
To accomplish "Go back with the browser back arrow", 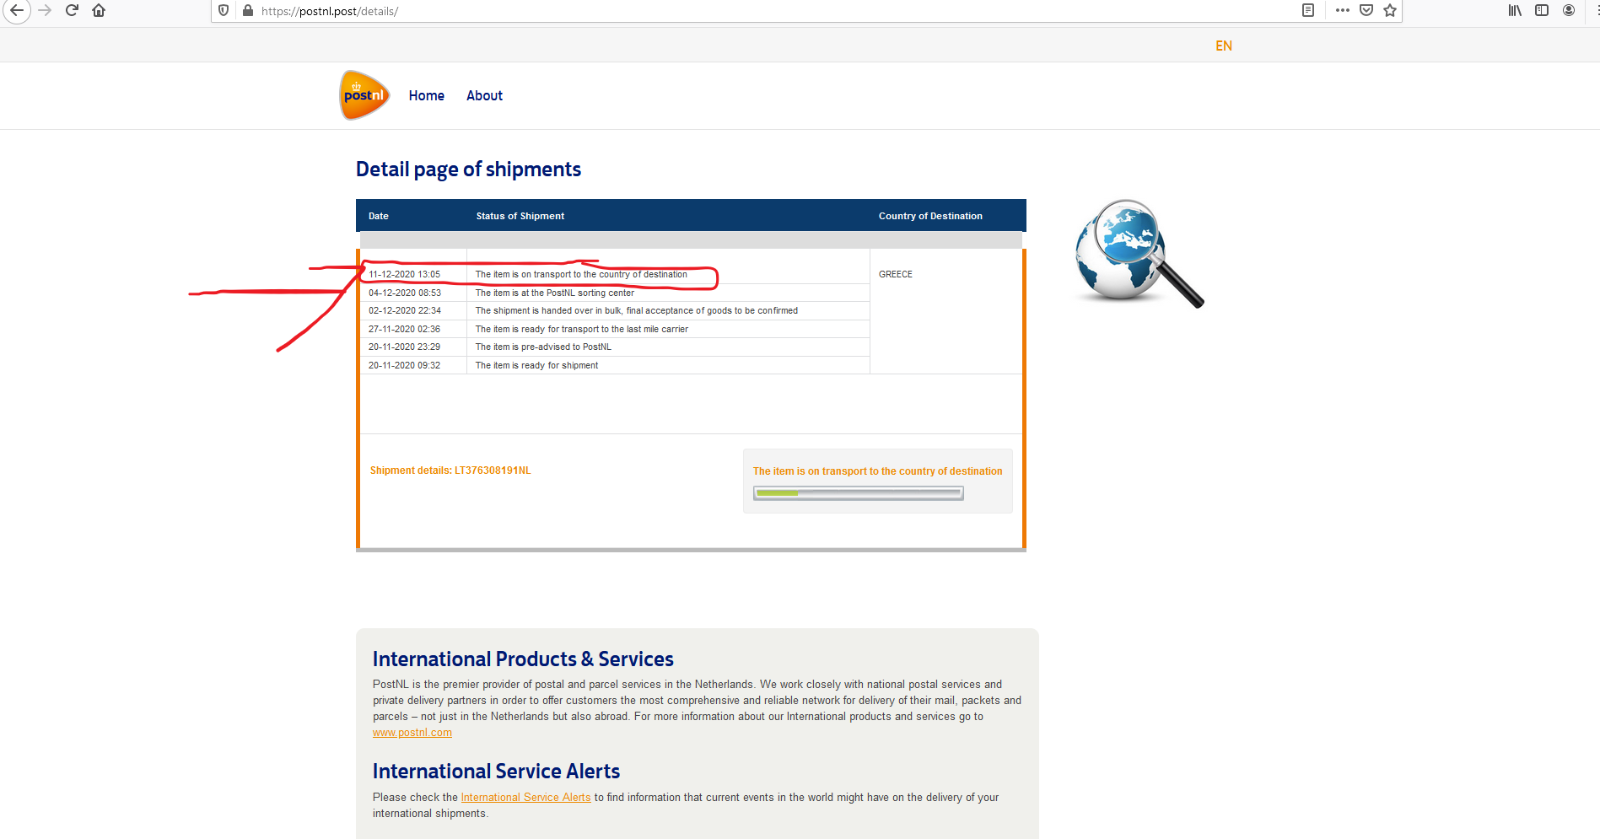I will 17,10.
